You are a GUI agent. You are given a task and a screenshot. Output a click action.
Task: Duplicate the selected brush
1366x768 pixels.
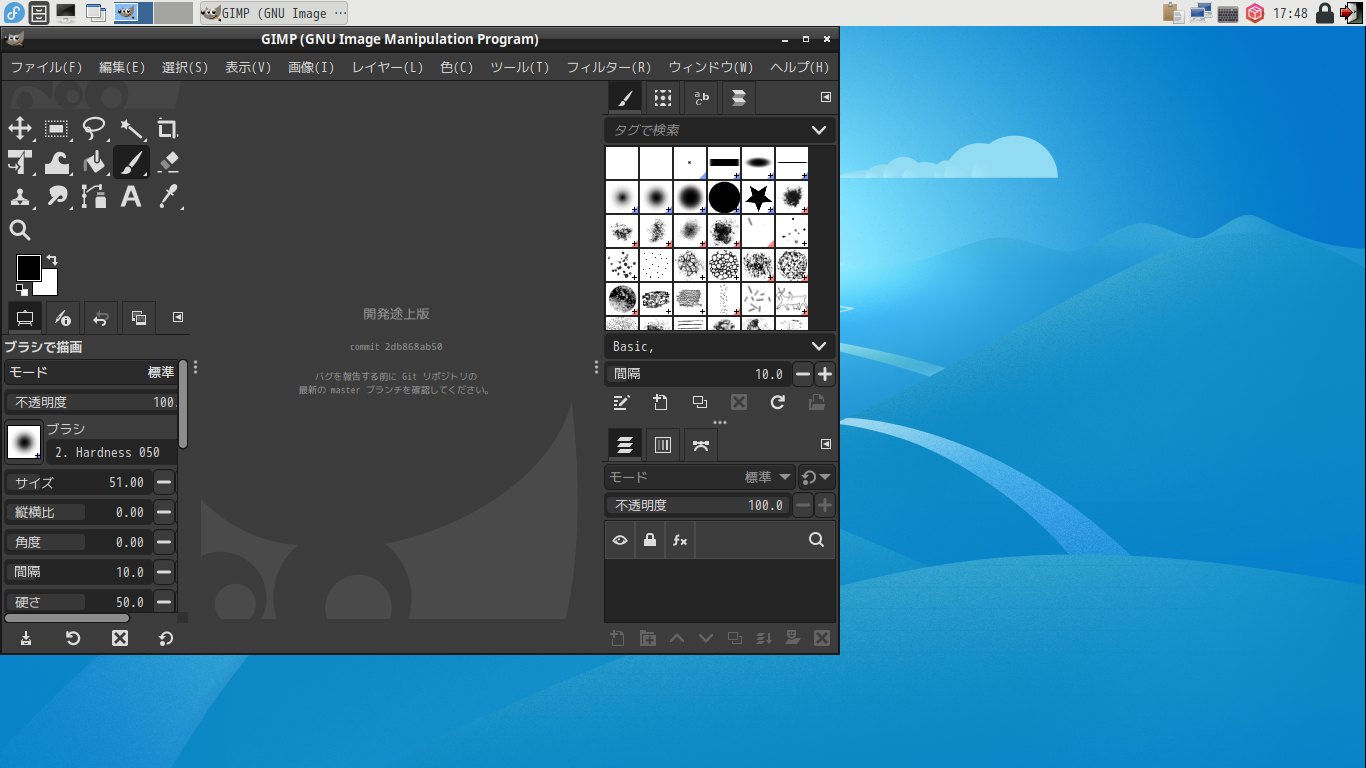[x=700, y=402]
